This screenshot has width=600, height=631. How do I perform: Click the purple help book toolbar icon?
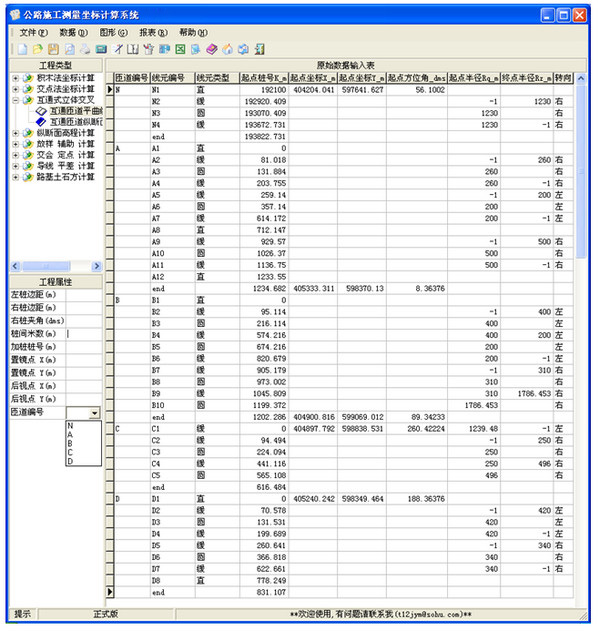(211, 48)
